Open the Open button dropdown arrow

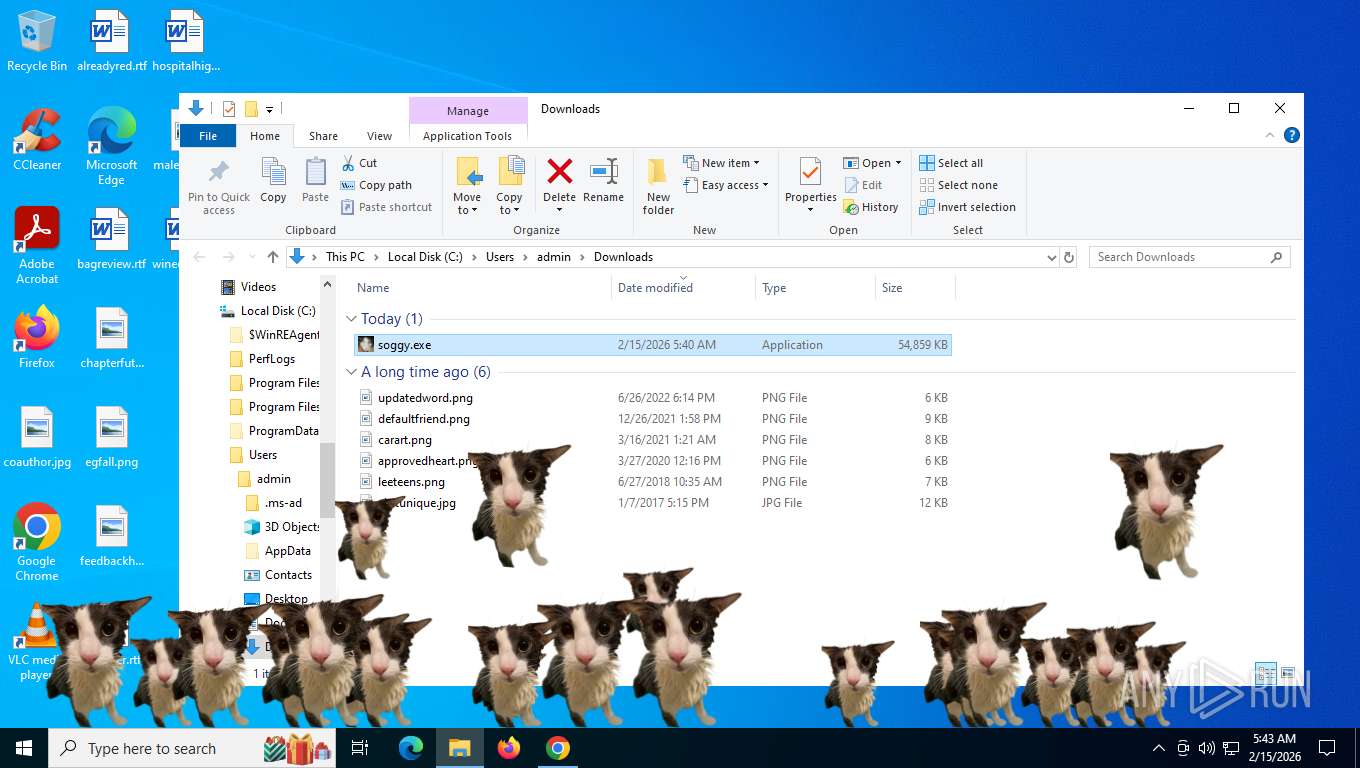tap(898, 163)
